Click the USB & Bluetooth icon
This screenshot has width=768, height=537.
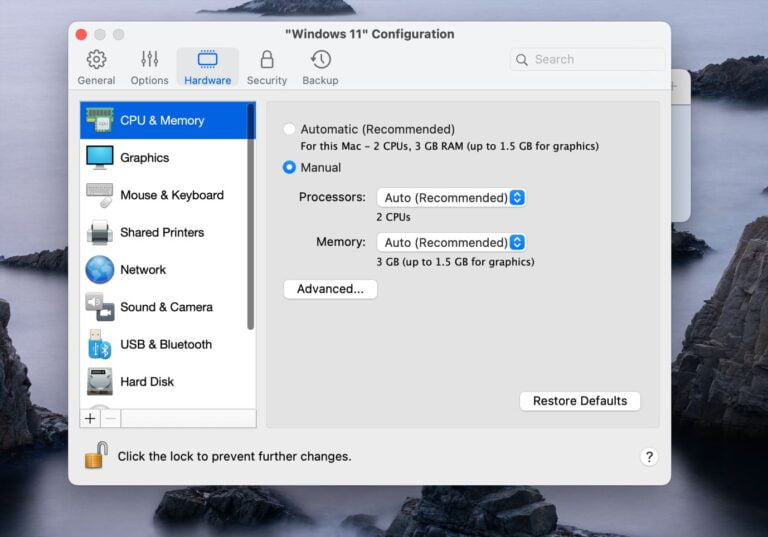point(100,344)
